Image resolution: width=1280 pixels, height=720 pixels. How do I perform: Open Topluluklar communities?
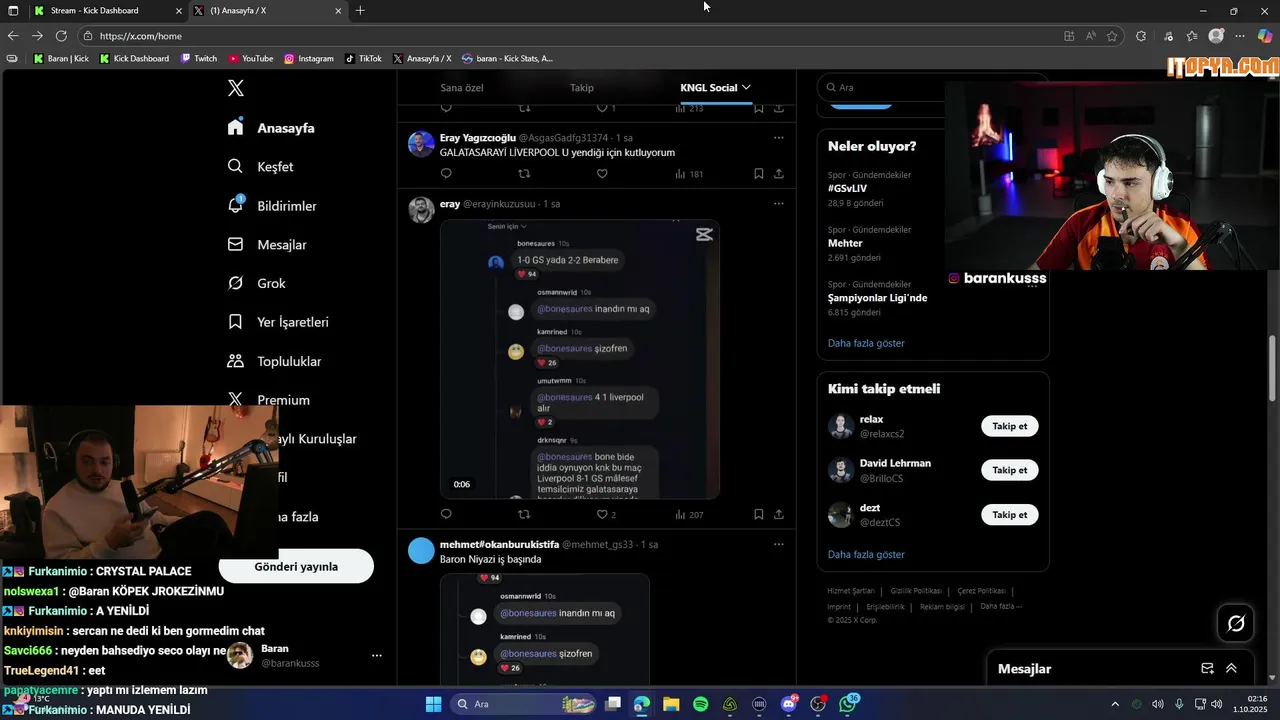click(x=274, y=361)
